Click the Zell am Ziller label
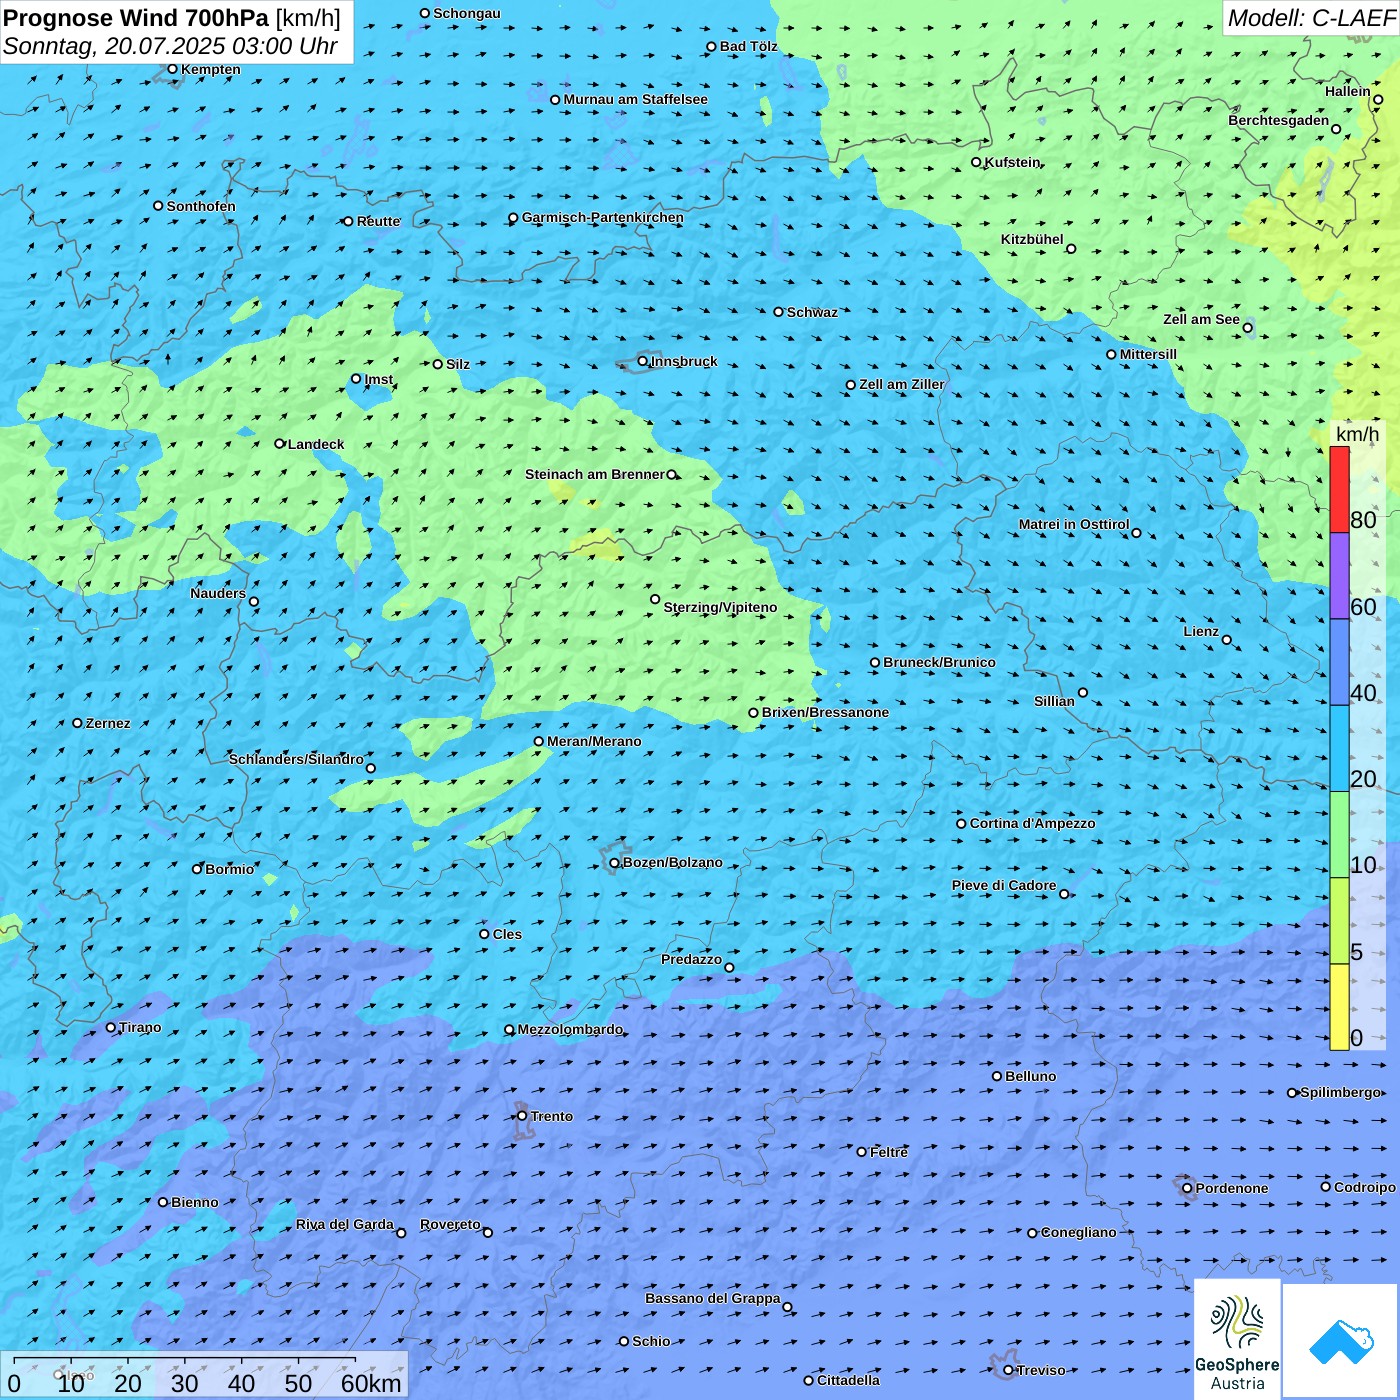 pyautogui.click(x=901, y=384)
